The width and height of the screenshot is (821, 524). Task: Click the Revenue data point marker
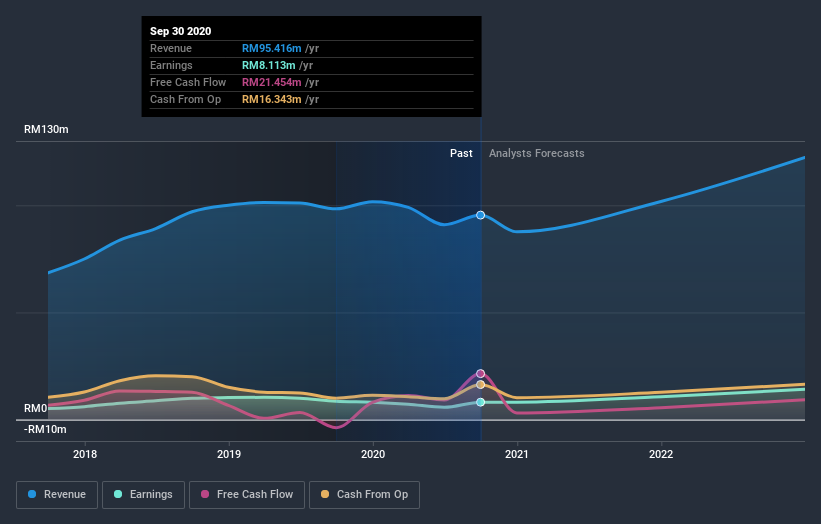(x=480, y=215)
